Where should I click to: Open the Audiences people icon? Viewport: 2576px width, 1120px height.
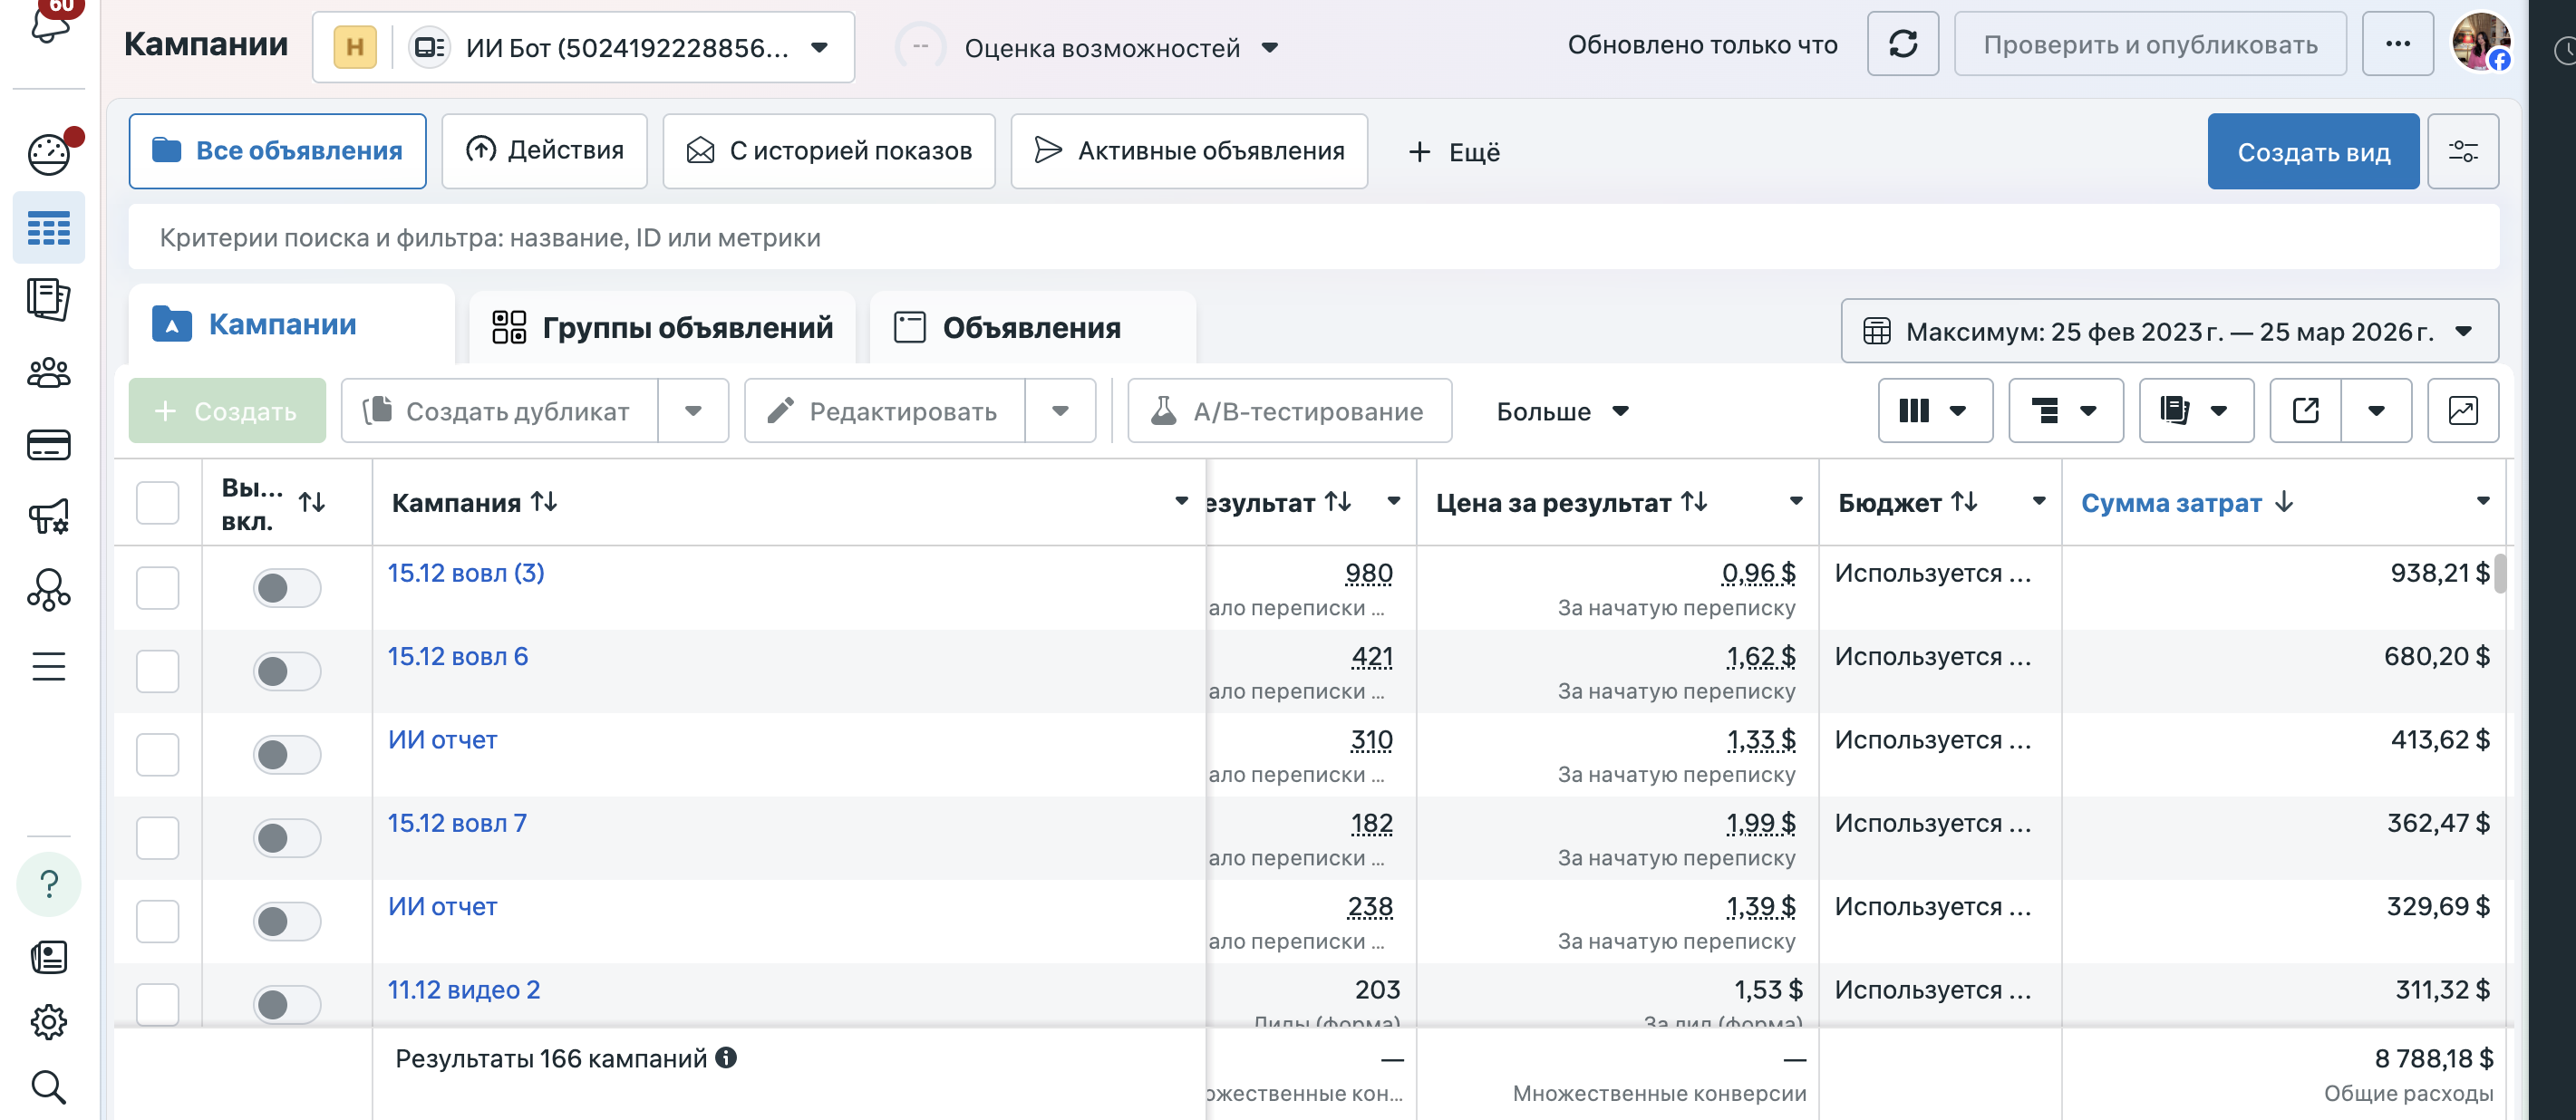click(49, 373)
